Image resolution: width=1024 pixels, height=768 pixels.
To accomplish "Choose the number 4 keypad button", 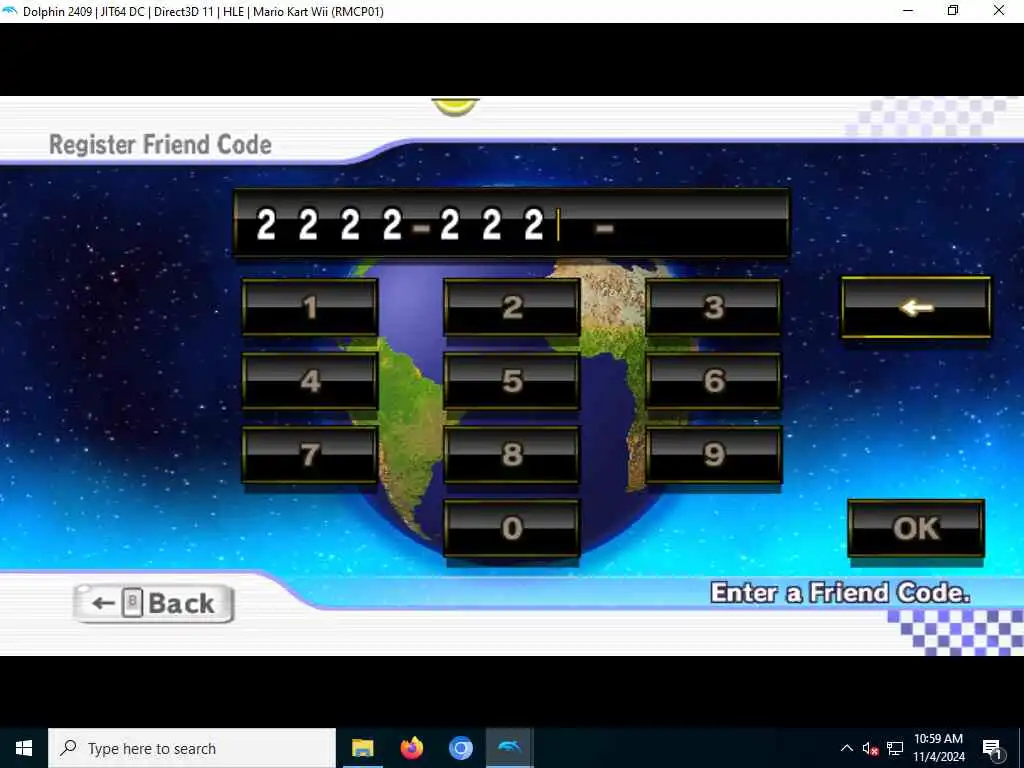I will tap(310, 381).
